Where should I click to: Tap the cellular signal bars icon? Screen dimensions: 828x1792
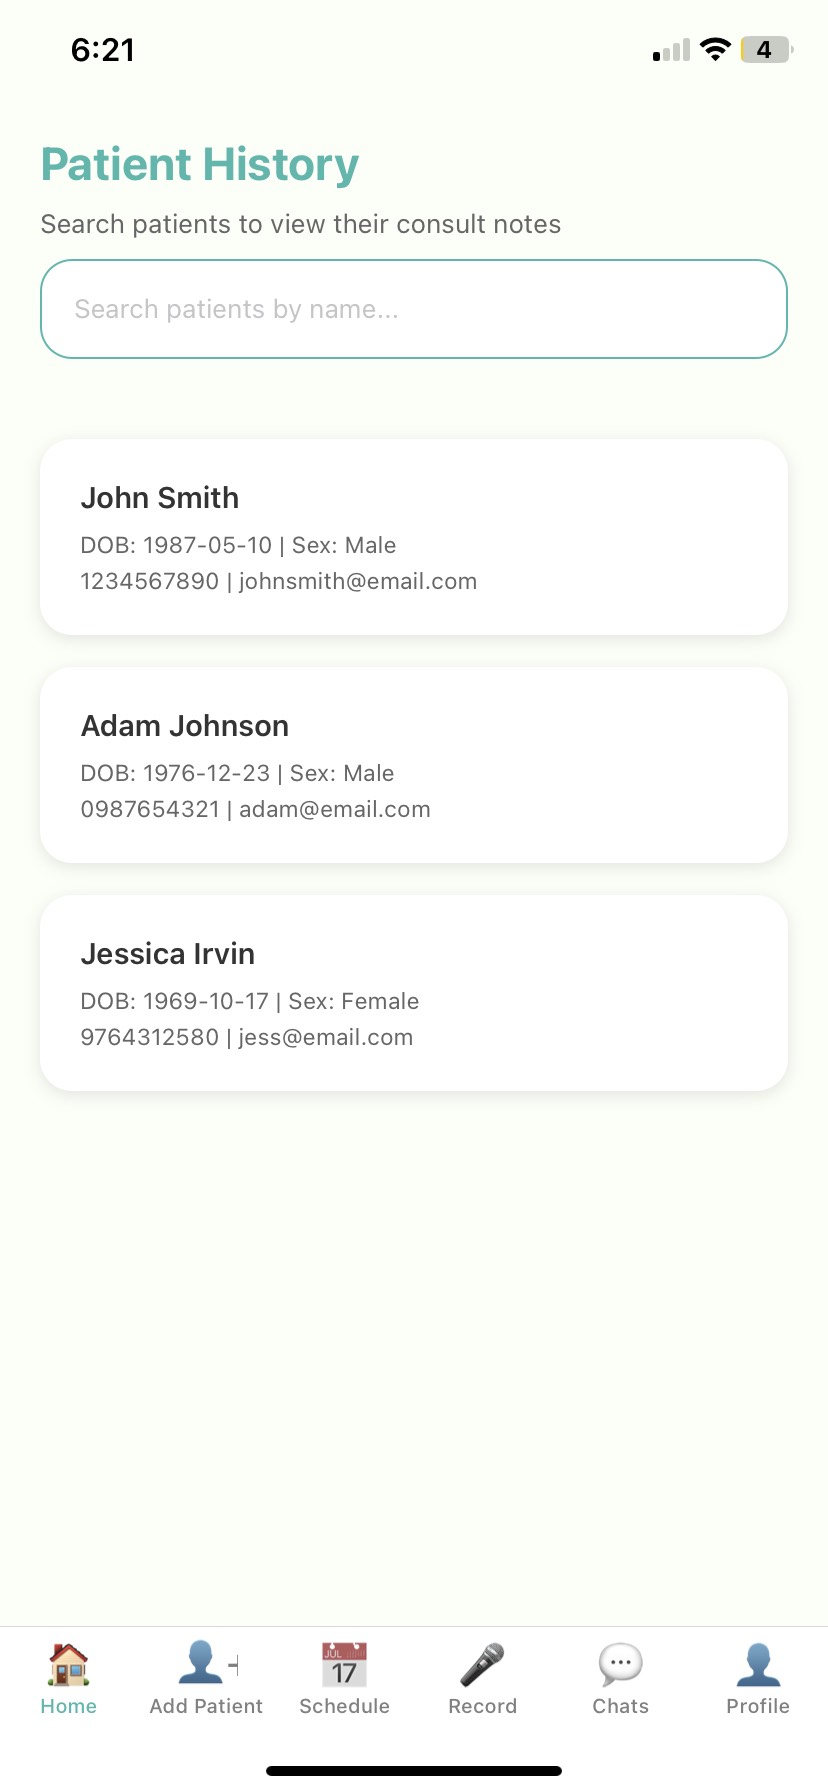pos(671,51)
